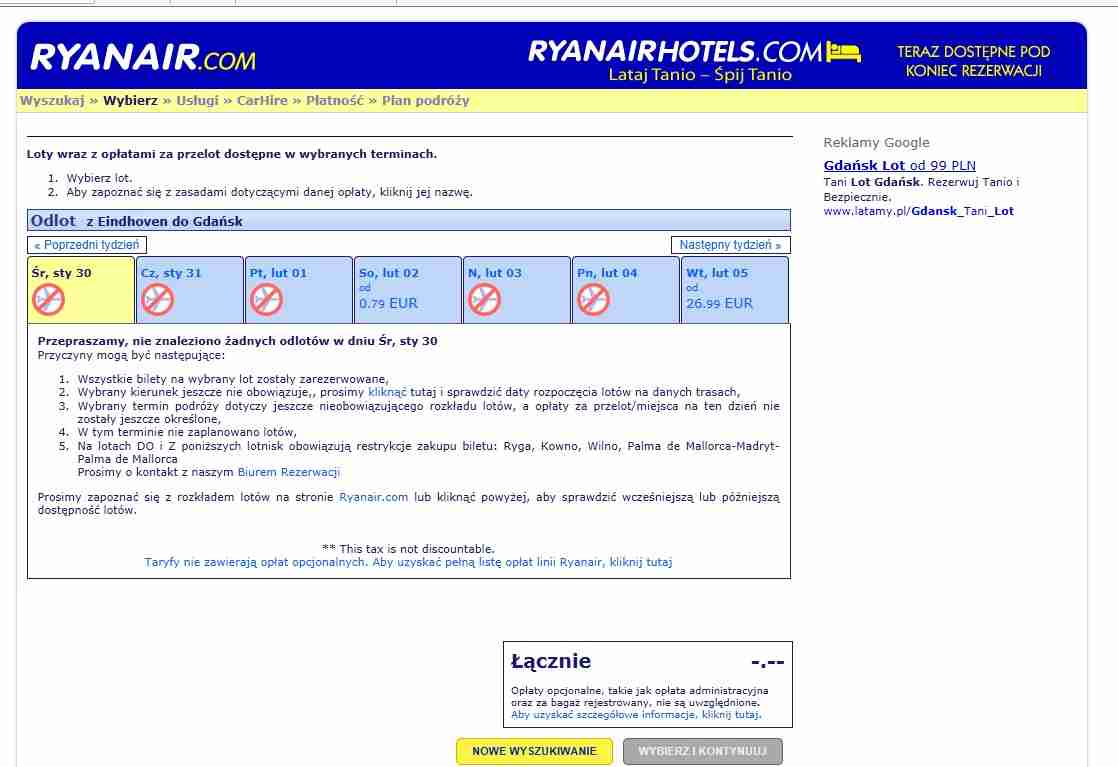Open the Biurem Rezerwacji link
Viewport: 1118px width, 767px height.
(289, 472)
